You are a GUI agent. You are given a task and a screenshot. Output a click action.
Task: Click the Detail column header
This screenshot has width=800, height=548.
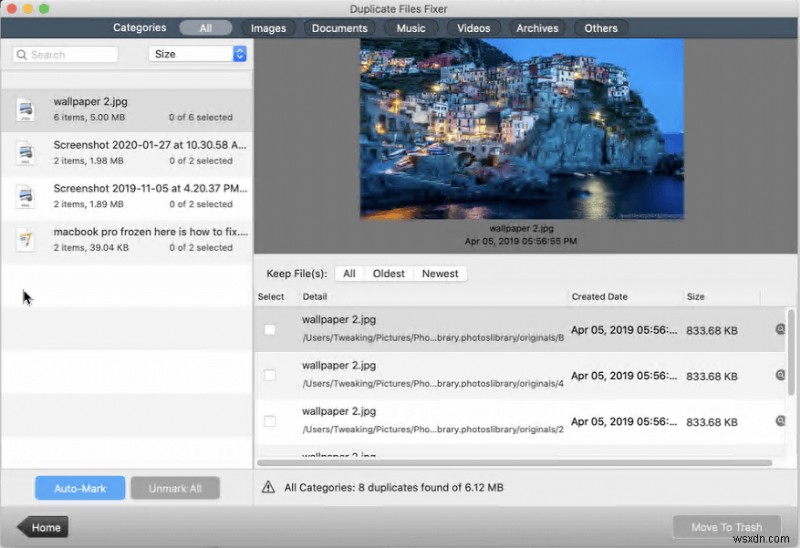[x=315, y=296]
